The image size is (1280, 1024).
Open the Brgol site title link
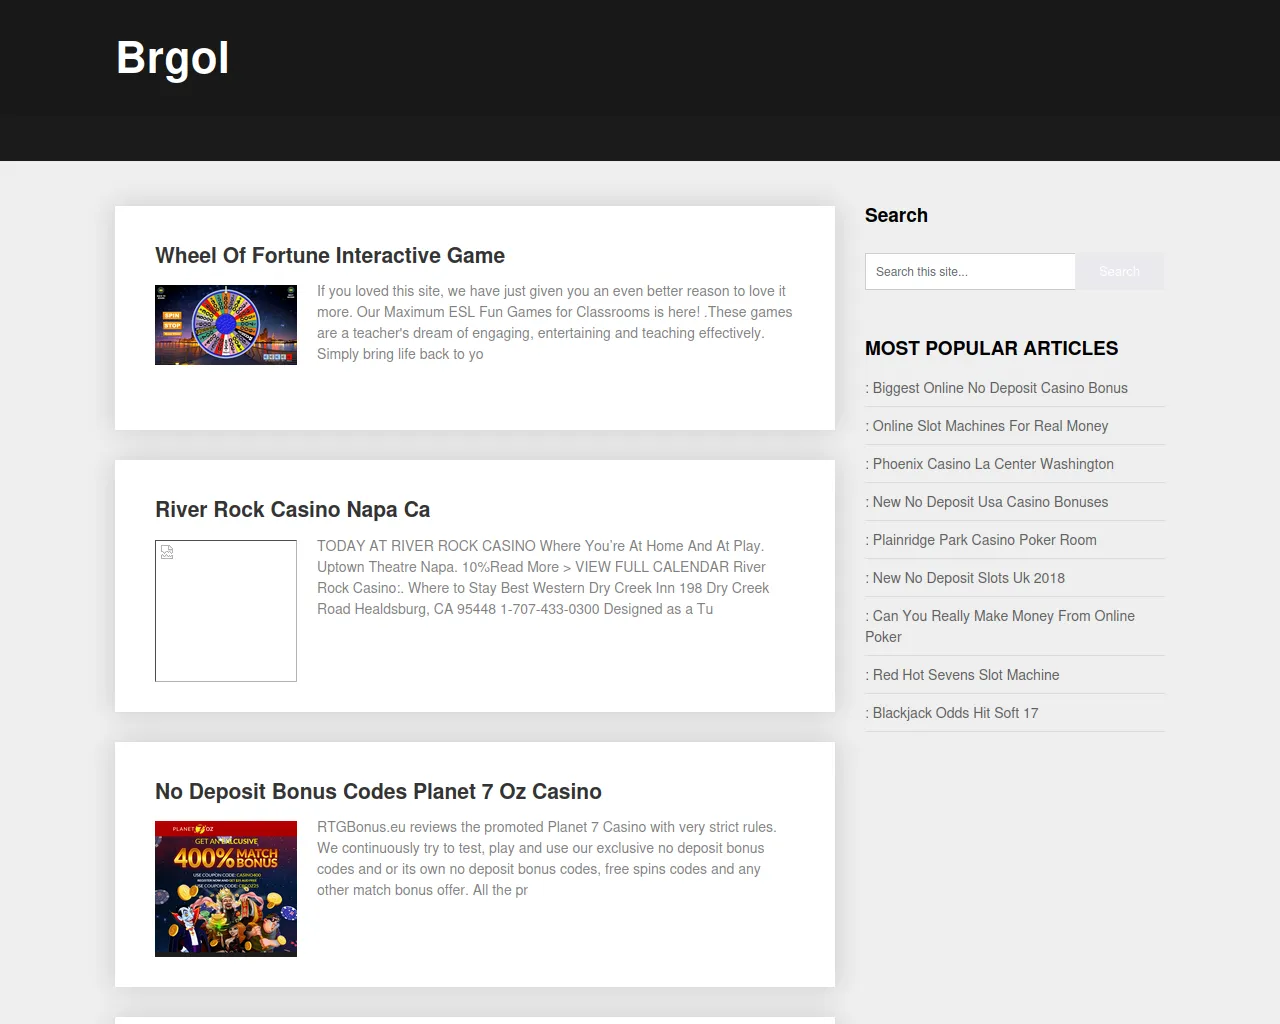[172, 58]
